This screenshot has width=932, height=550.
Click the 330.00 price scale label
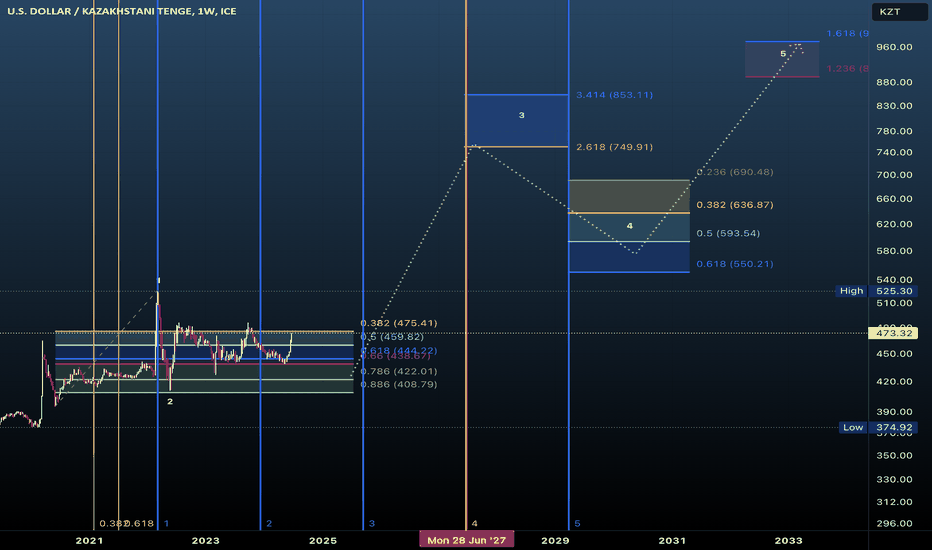pos(894,479)
